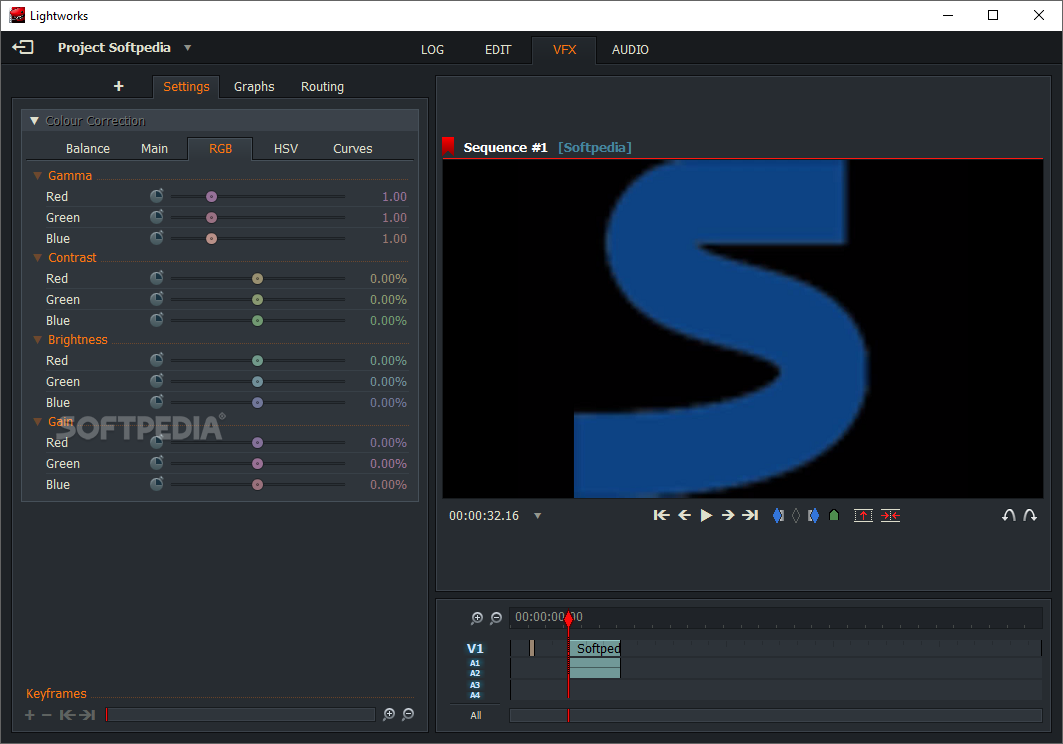The height and width of the screenshot is (744, 1063).
Task: Step one frame forward in viewer
Action: coord(727,515)
